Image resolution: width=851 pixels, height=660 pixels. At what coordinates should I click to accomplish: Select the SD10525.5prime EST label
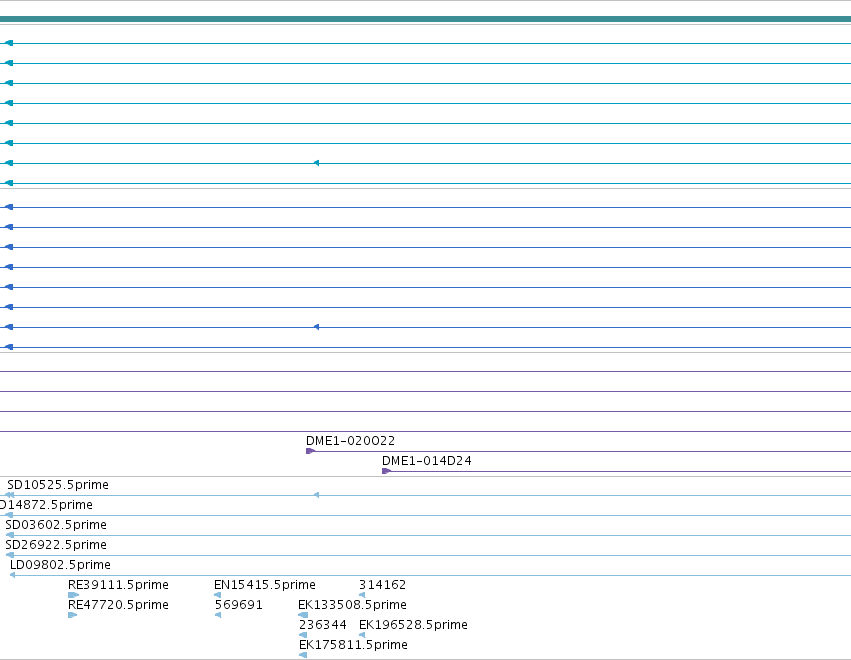click(x=58, y=485)
